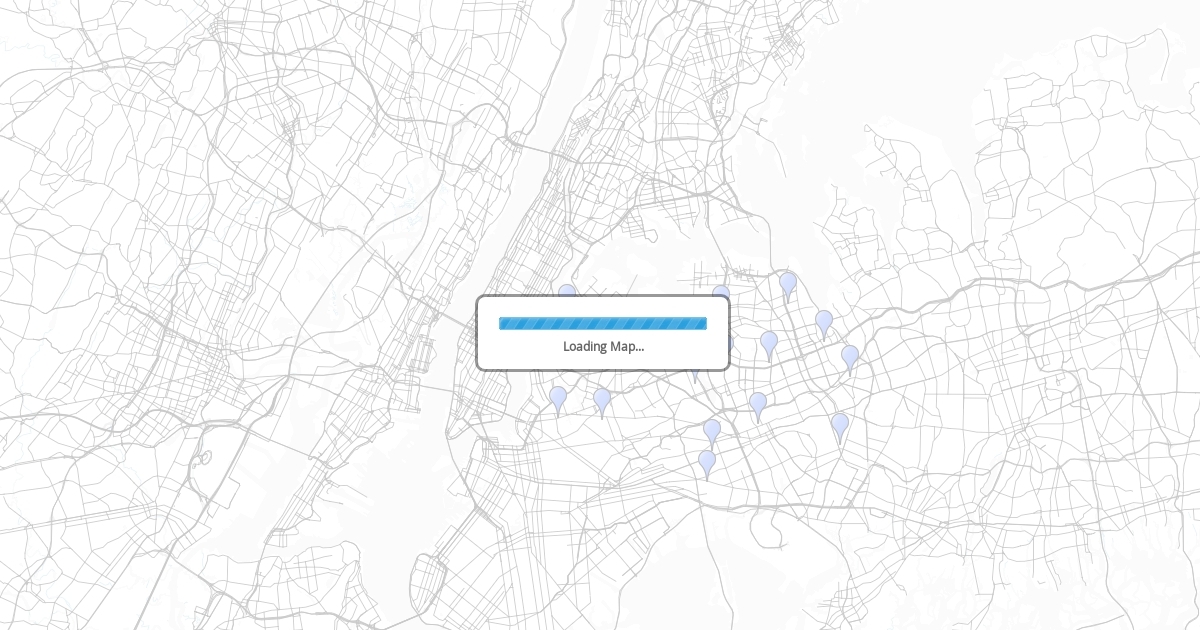1200x630 pixels.
Task: Click the pin directly above the southernmost pin
Action: (x=712, y=431)
